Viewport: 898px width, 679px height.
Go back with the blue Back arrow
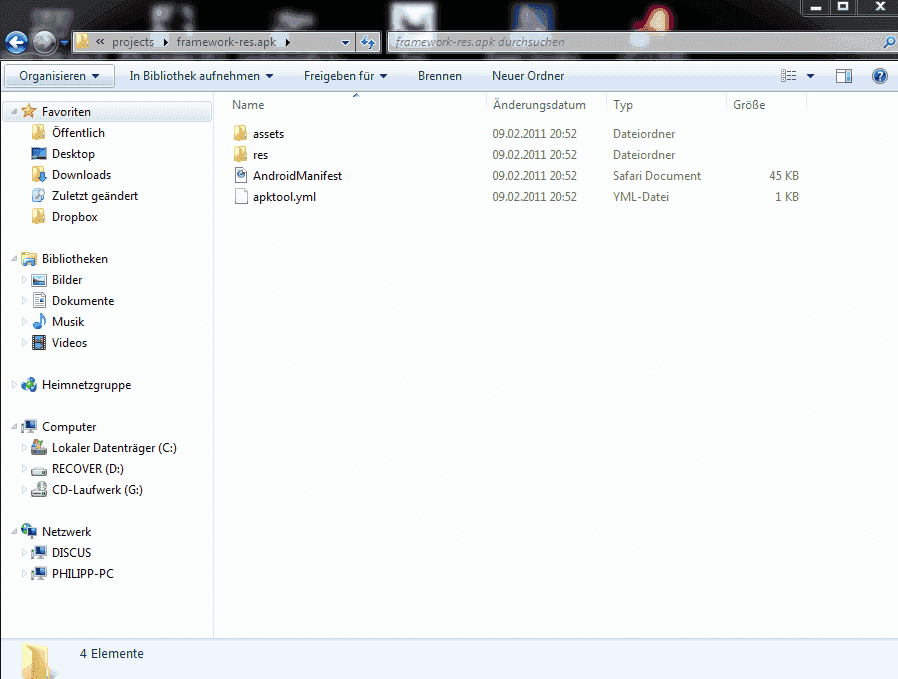point(16,42)
